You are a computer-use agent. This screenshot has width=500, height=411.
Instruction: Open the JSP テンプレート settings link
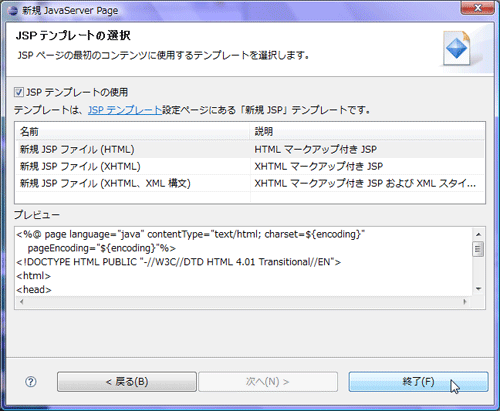pyautogui.click(x=125, y=110)
